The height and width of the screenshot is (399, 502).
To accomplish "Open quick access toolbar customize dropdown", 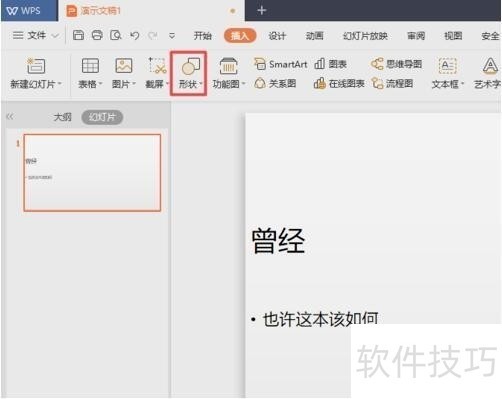I will pyautogui.click(x=172, y=35).
